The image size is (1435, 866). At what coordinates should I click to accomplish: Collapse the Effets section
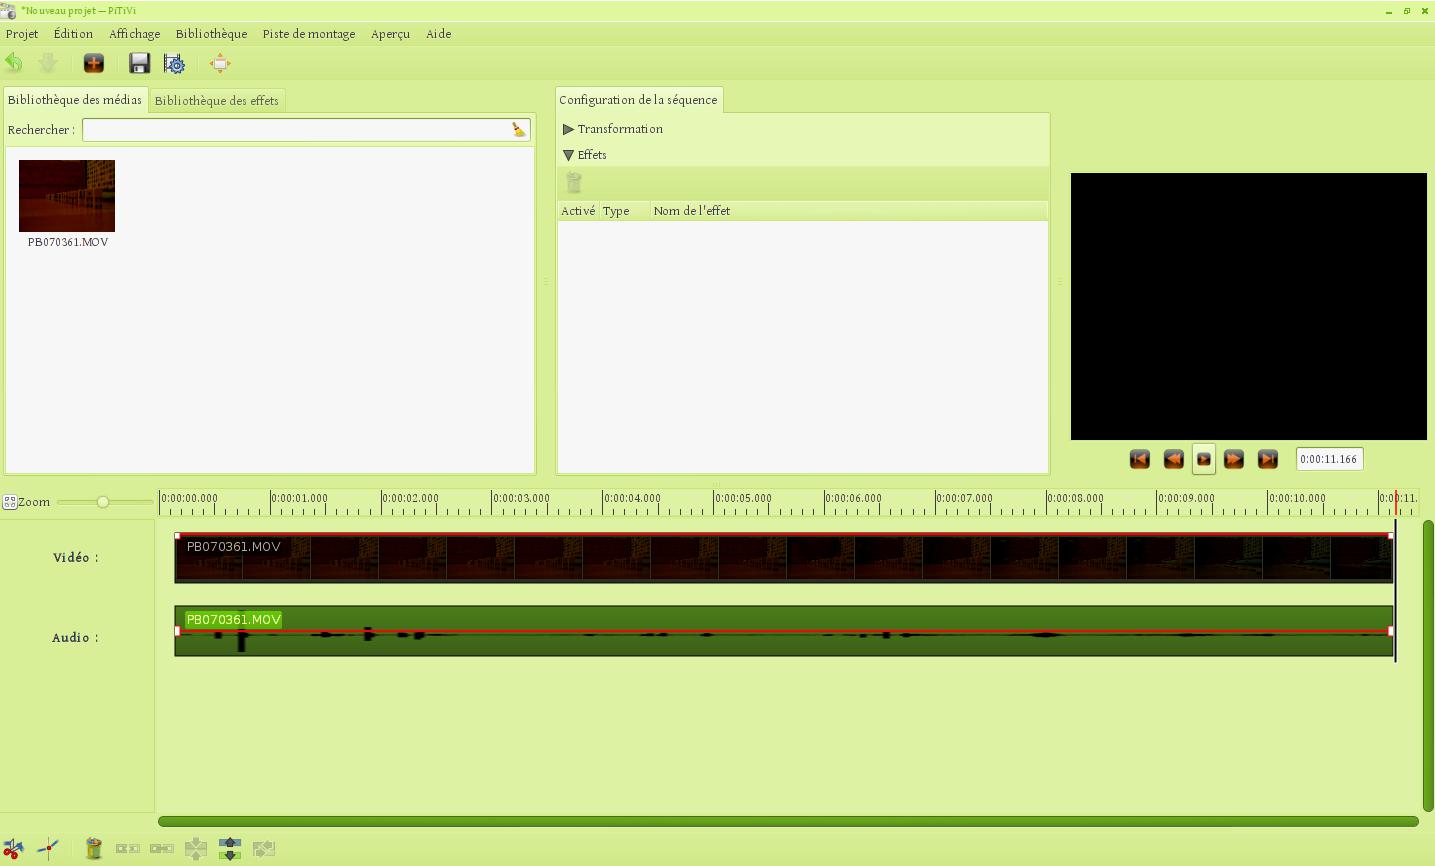[568, 155]
